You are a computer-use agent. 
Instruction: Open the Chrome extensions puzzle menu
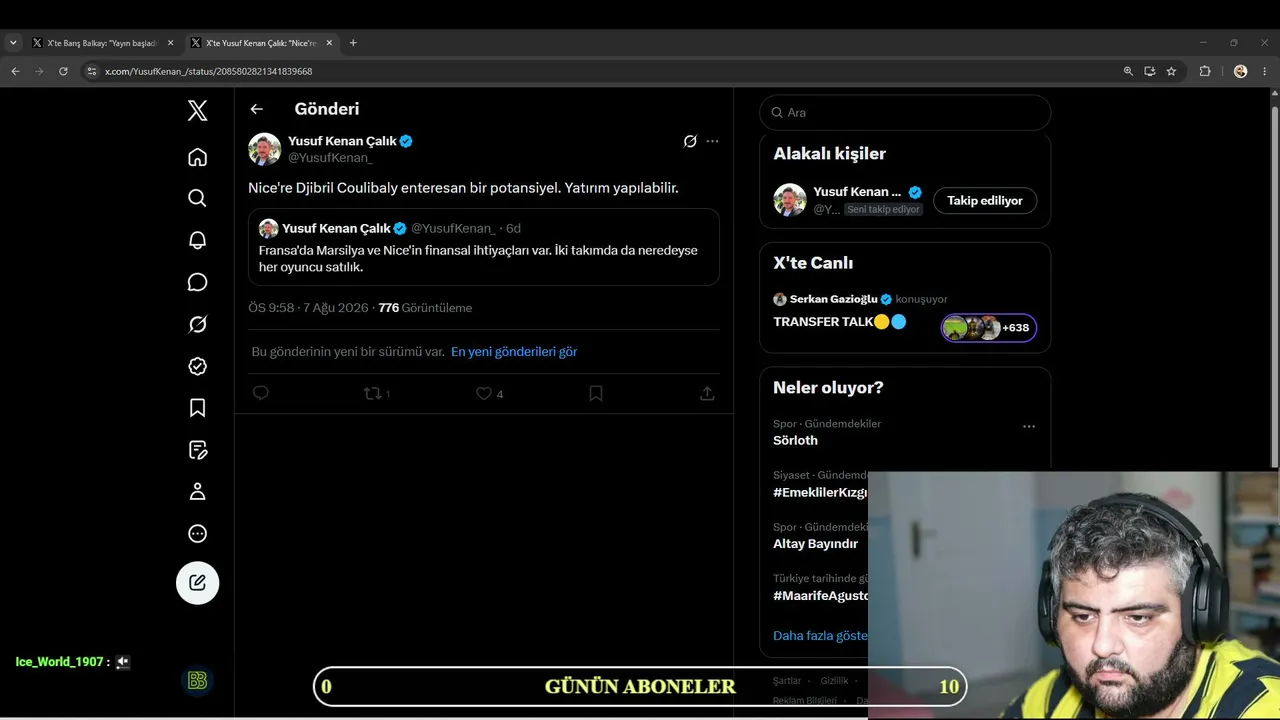tap(1205, 71)
